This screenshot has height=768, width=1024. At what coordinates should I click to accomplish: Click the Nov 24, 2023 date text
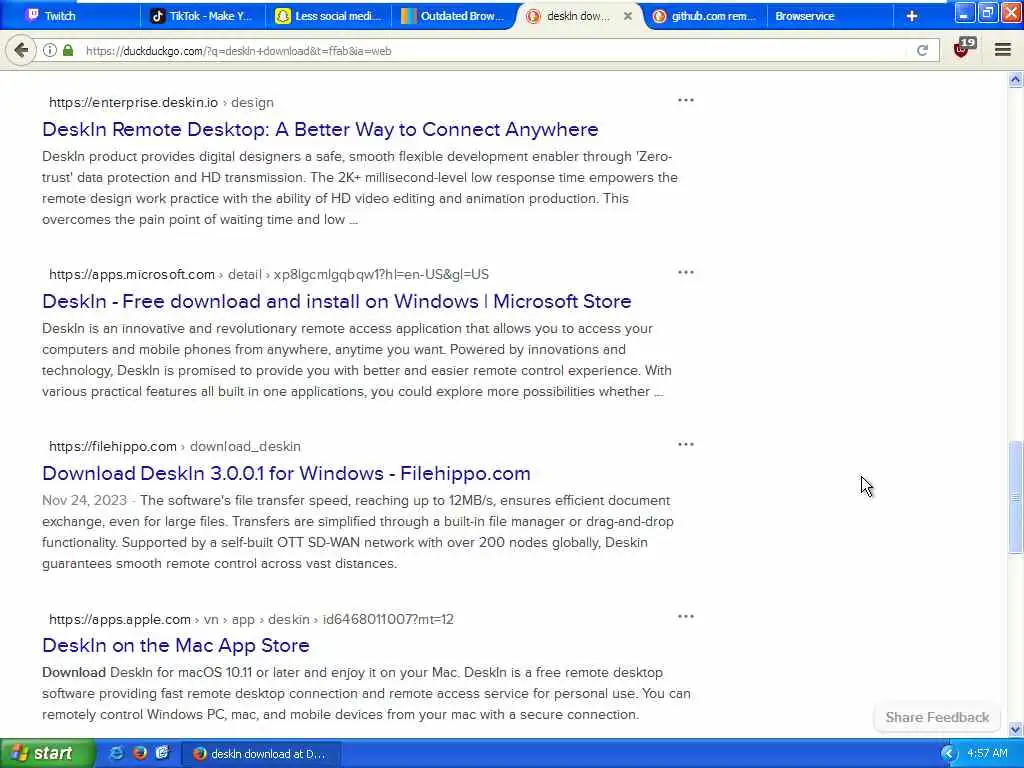point(84,500)
